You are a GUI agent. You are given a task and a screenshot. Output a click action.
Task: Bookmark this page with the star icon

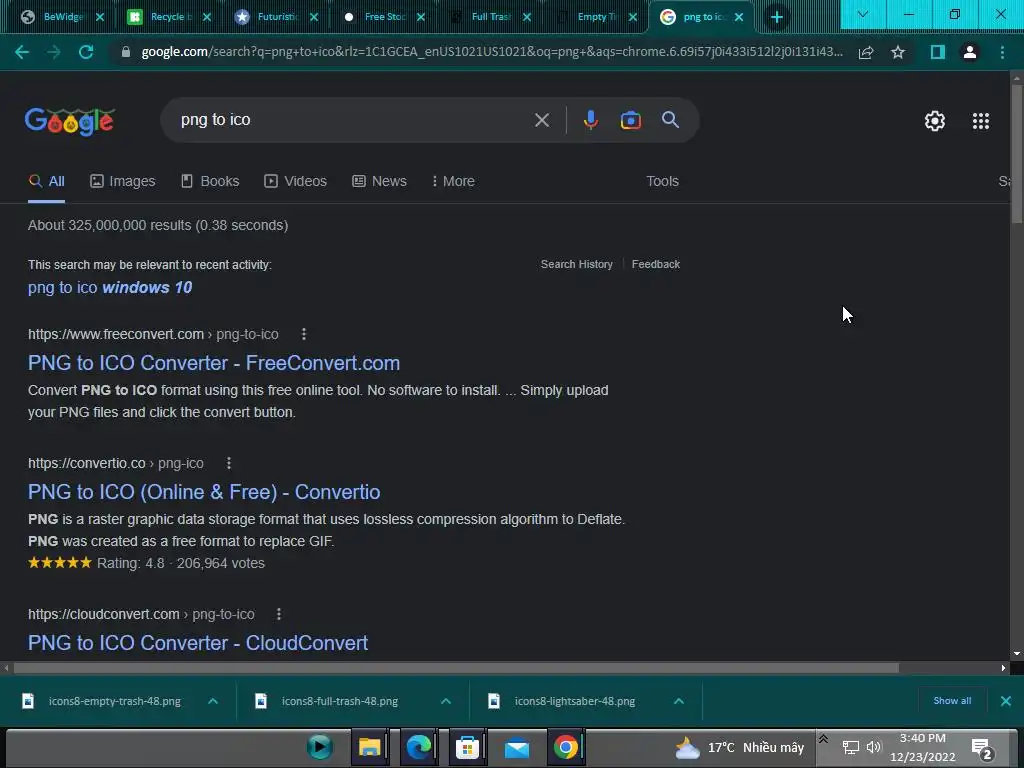[898, 52]
